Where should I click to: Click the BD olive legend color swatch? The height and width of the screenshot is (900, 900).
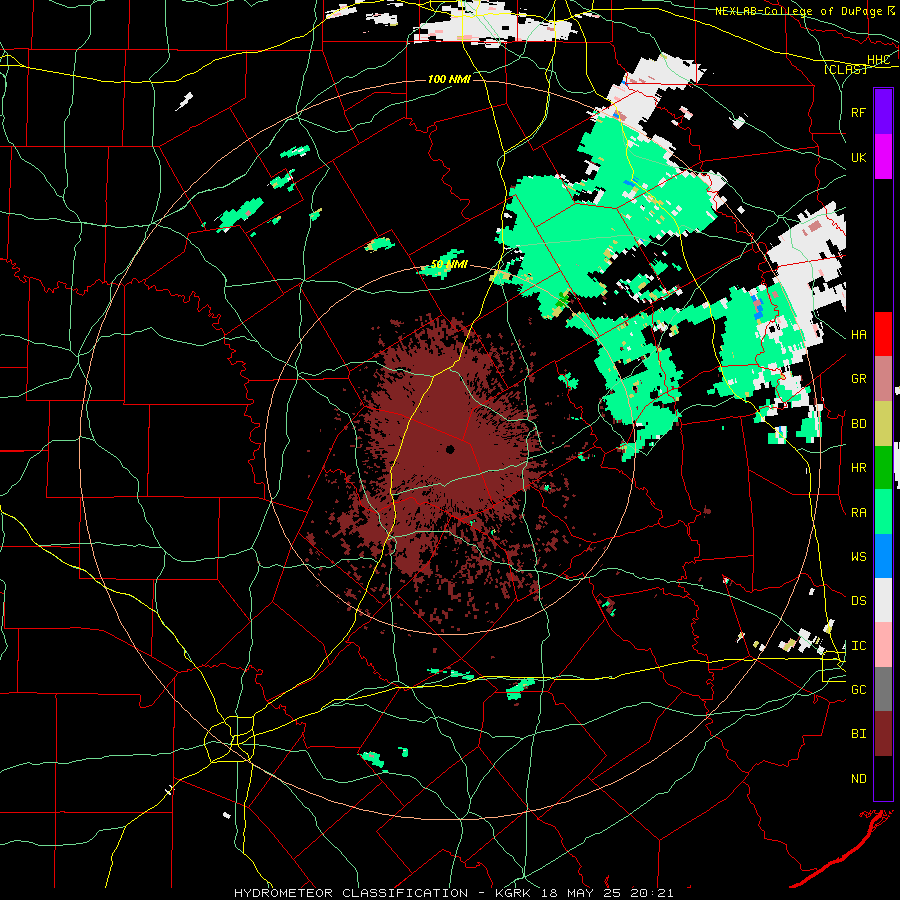pos(883,424)
